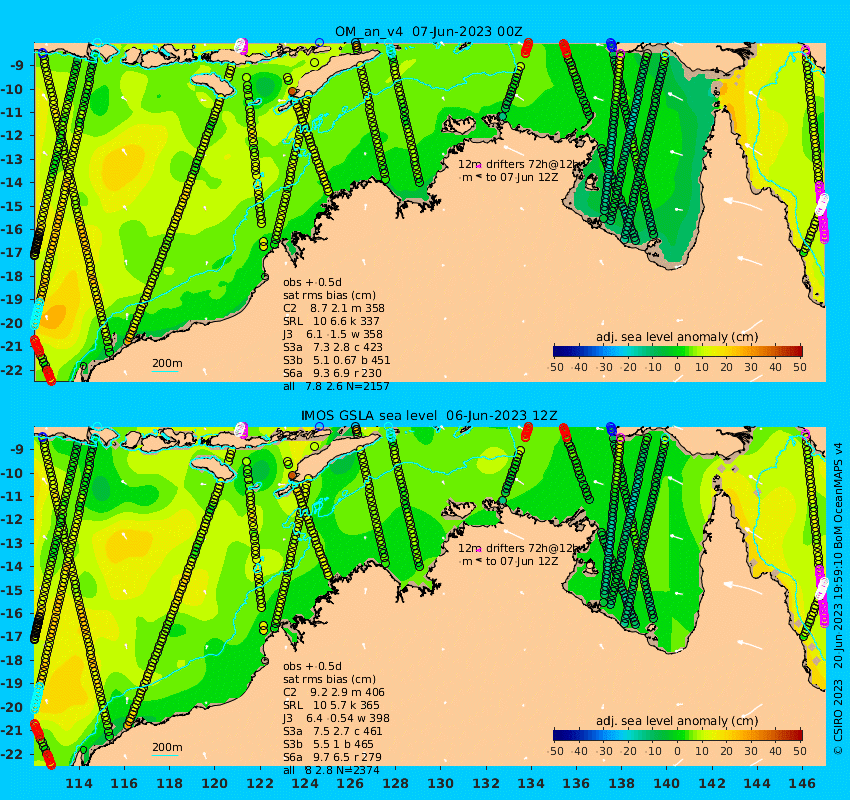This screenshot has width=850, height=800.
Task: Click 'obs + 0.5d' in the top map
Action: [312, 282]
